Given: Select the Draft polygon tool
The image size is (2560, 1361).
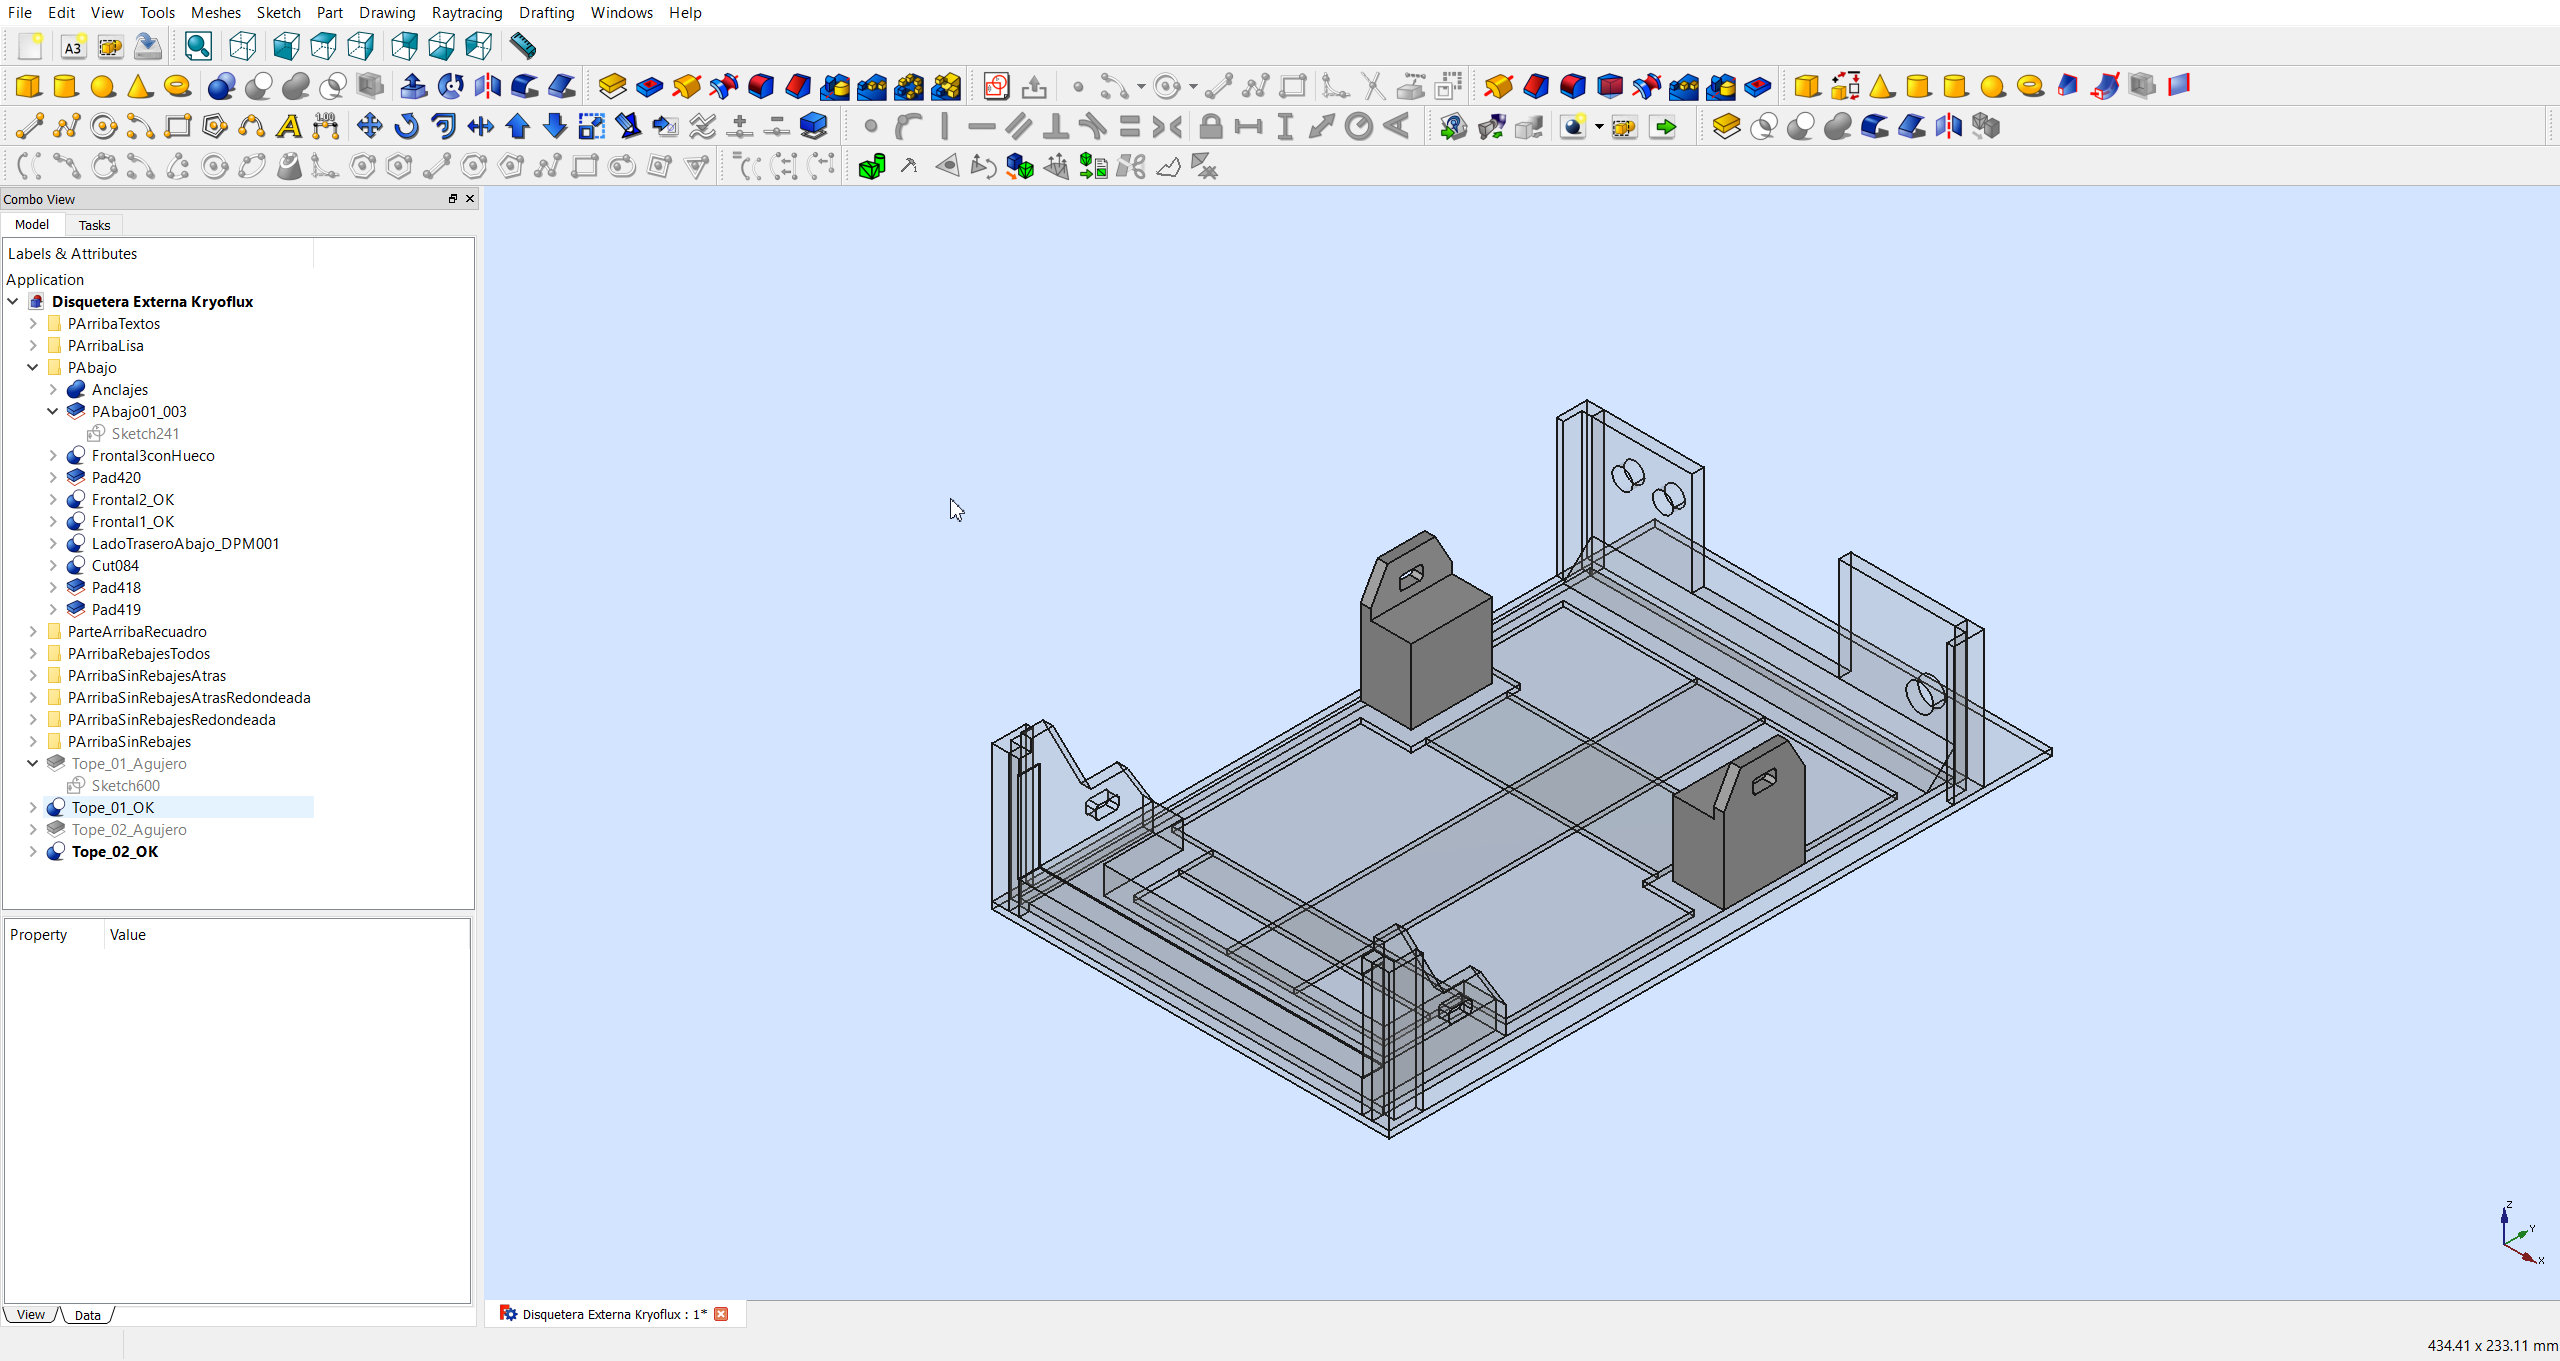Looking at the screenshot, I should click(214, 127).
